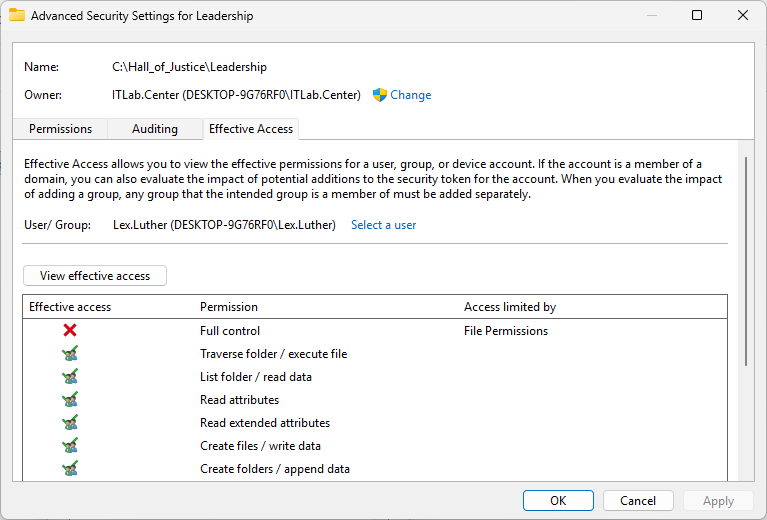Dismiss the dialog using Cancel
Viewport: 767px width, 520px height.
638,501
